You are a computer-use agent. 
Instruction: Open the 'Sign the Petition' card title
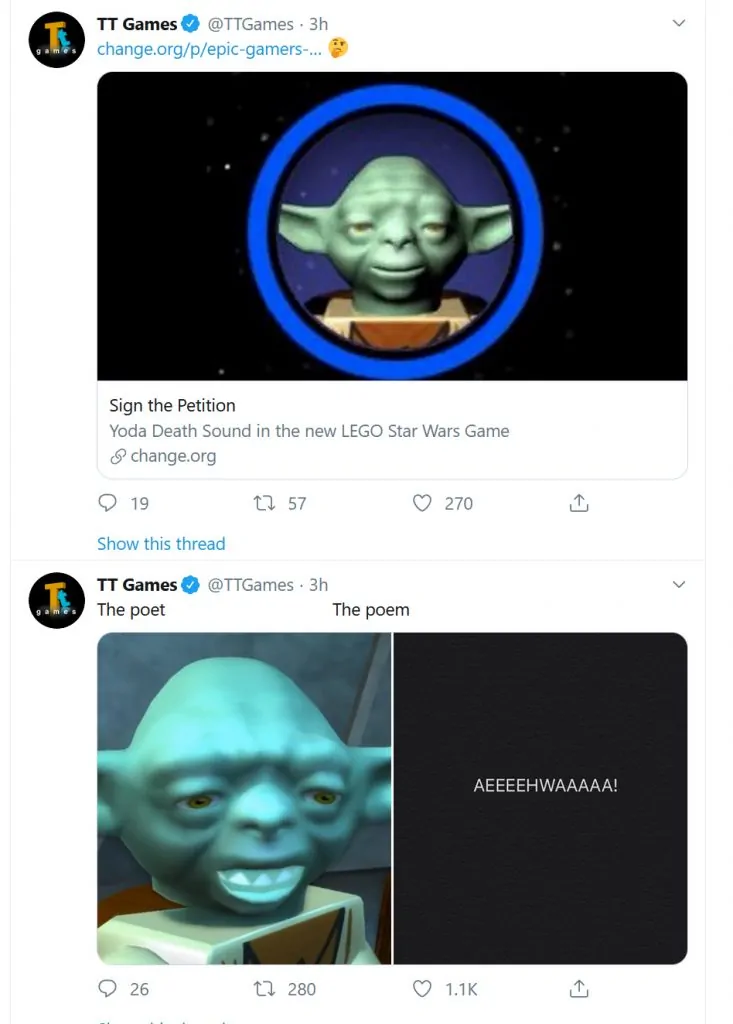pyautogui.click(x=172, y=405)
